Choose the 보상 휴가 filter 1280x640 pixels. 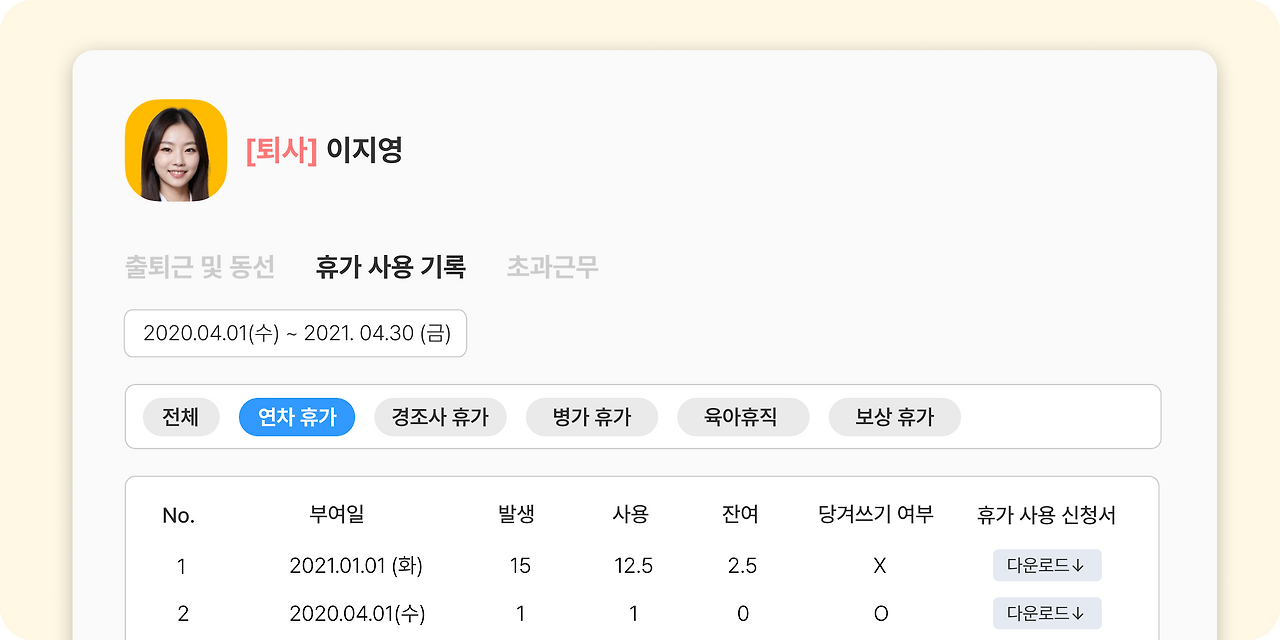point(894,417)
